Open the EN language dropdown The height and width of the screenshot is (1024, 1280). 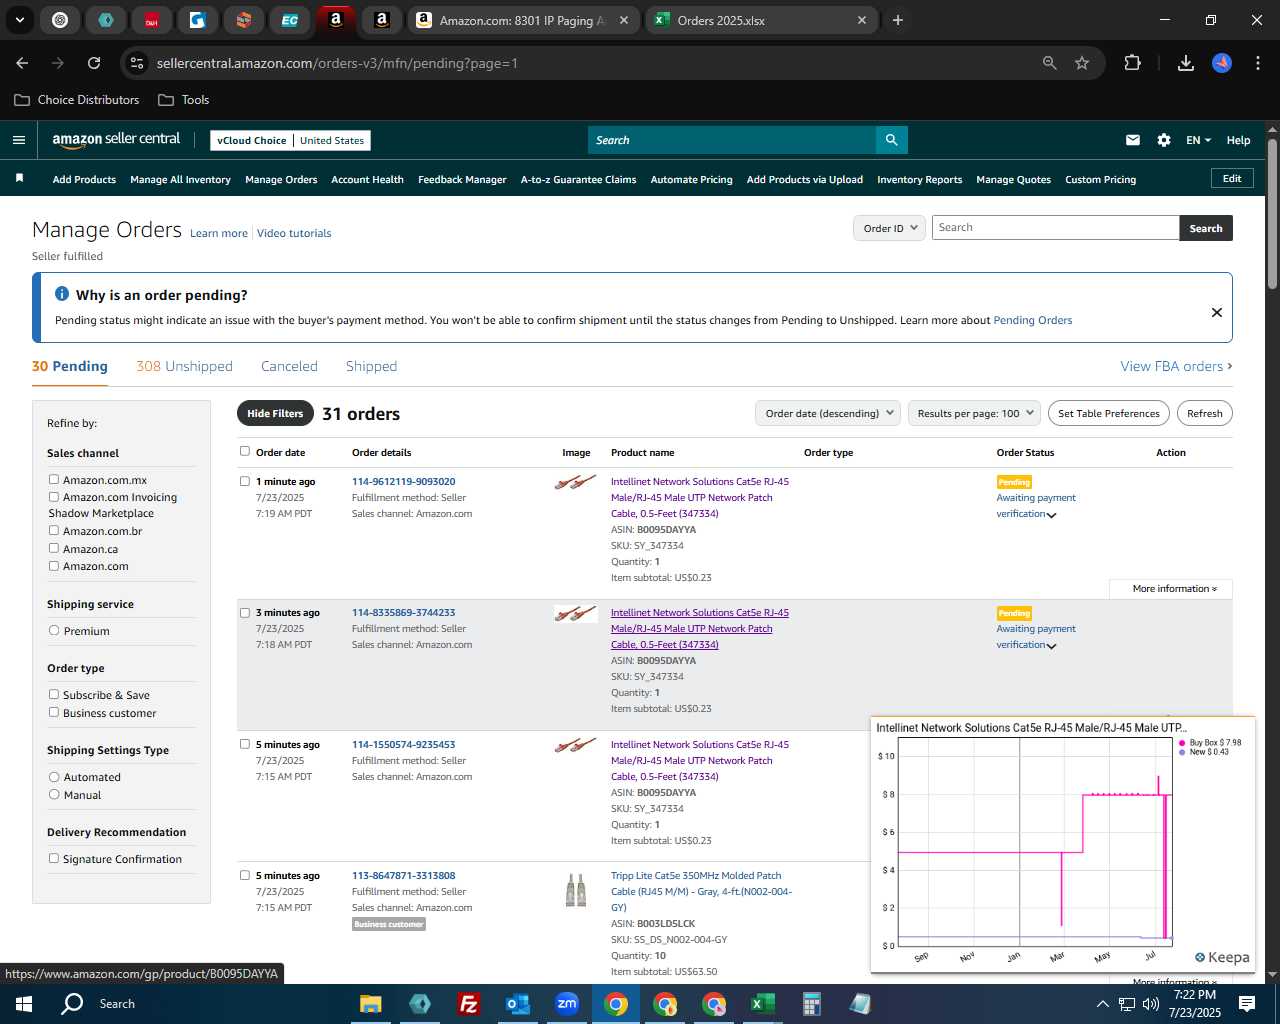(1198, 140)
